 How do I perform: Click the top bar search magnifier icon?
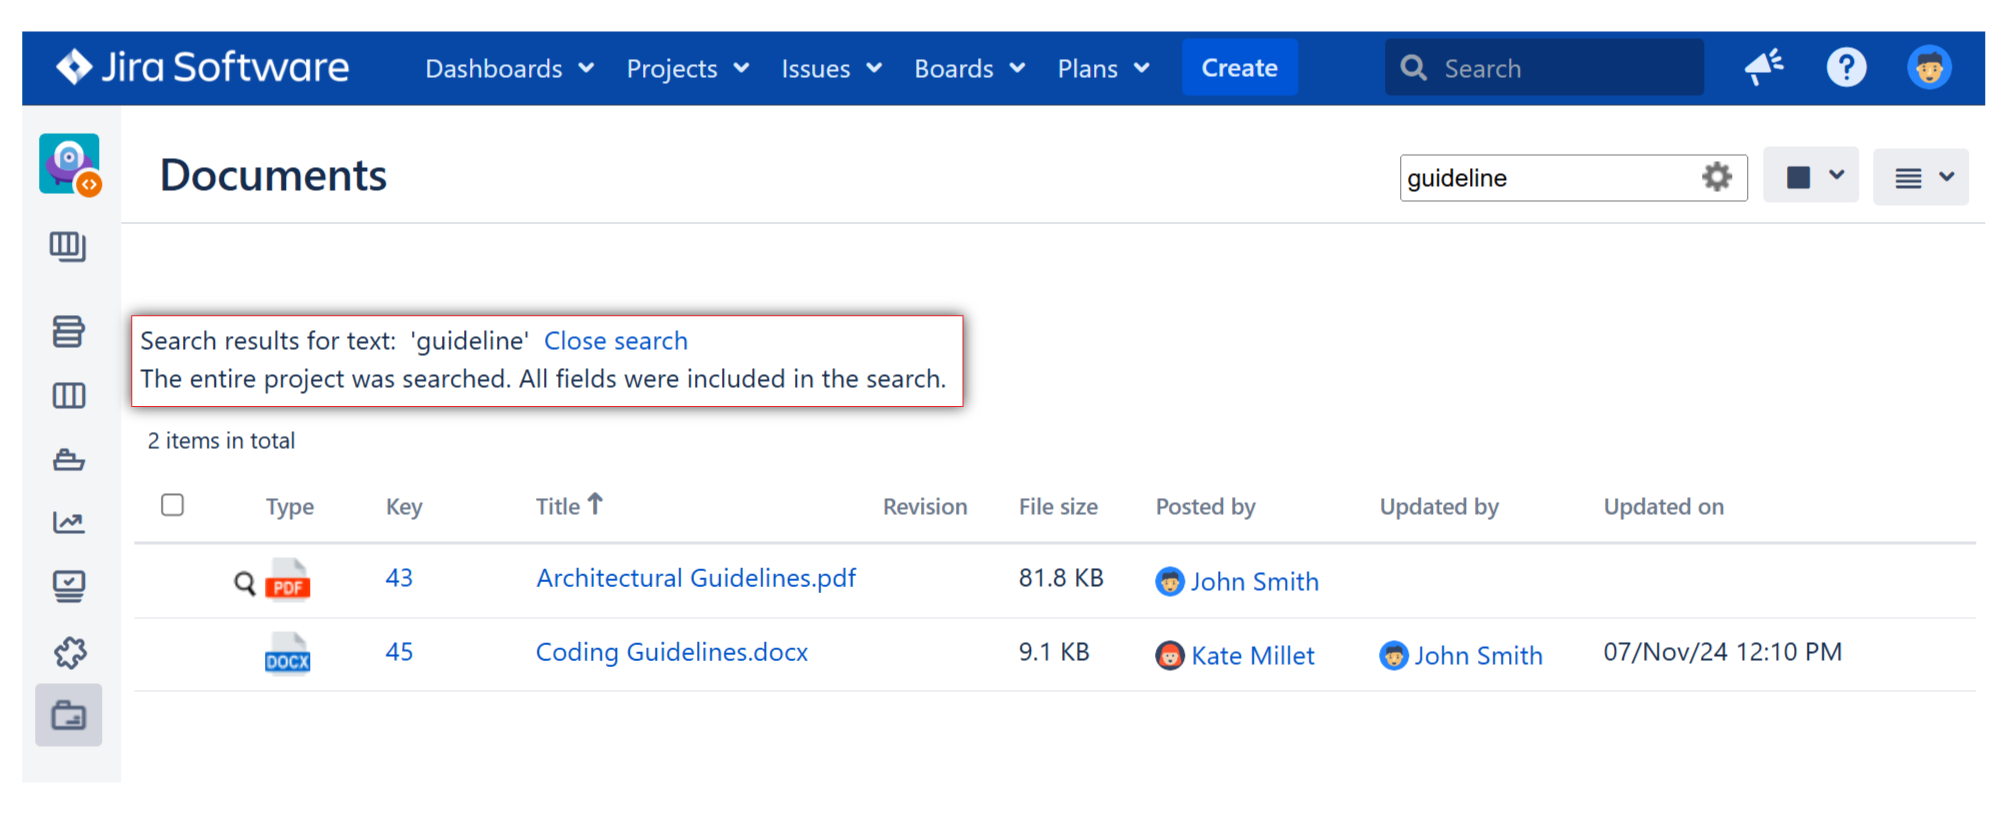click(x=1413, y=68)
